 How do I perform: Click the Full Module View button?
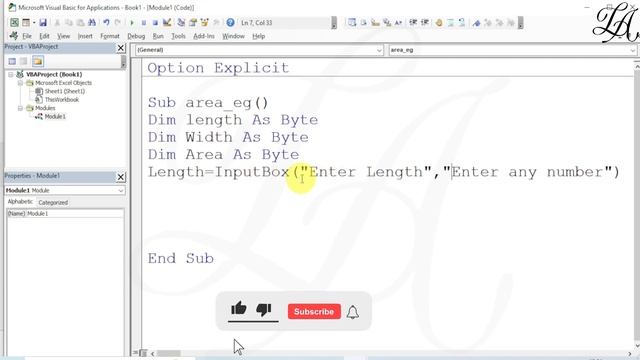pos(143,353)
